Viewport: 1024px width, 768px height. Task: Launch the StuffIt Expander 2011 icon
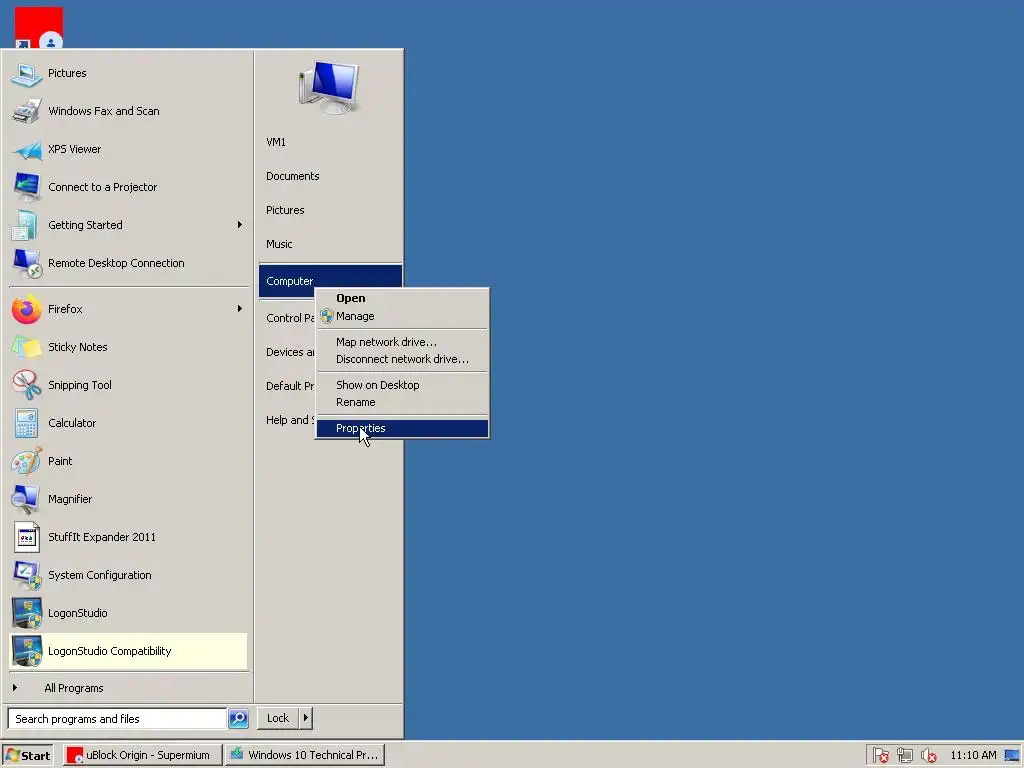pyautogui.click(x=26, y=537)
